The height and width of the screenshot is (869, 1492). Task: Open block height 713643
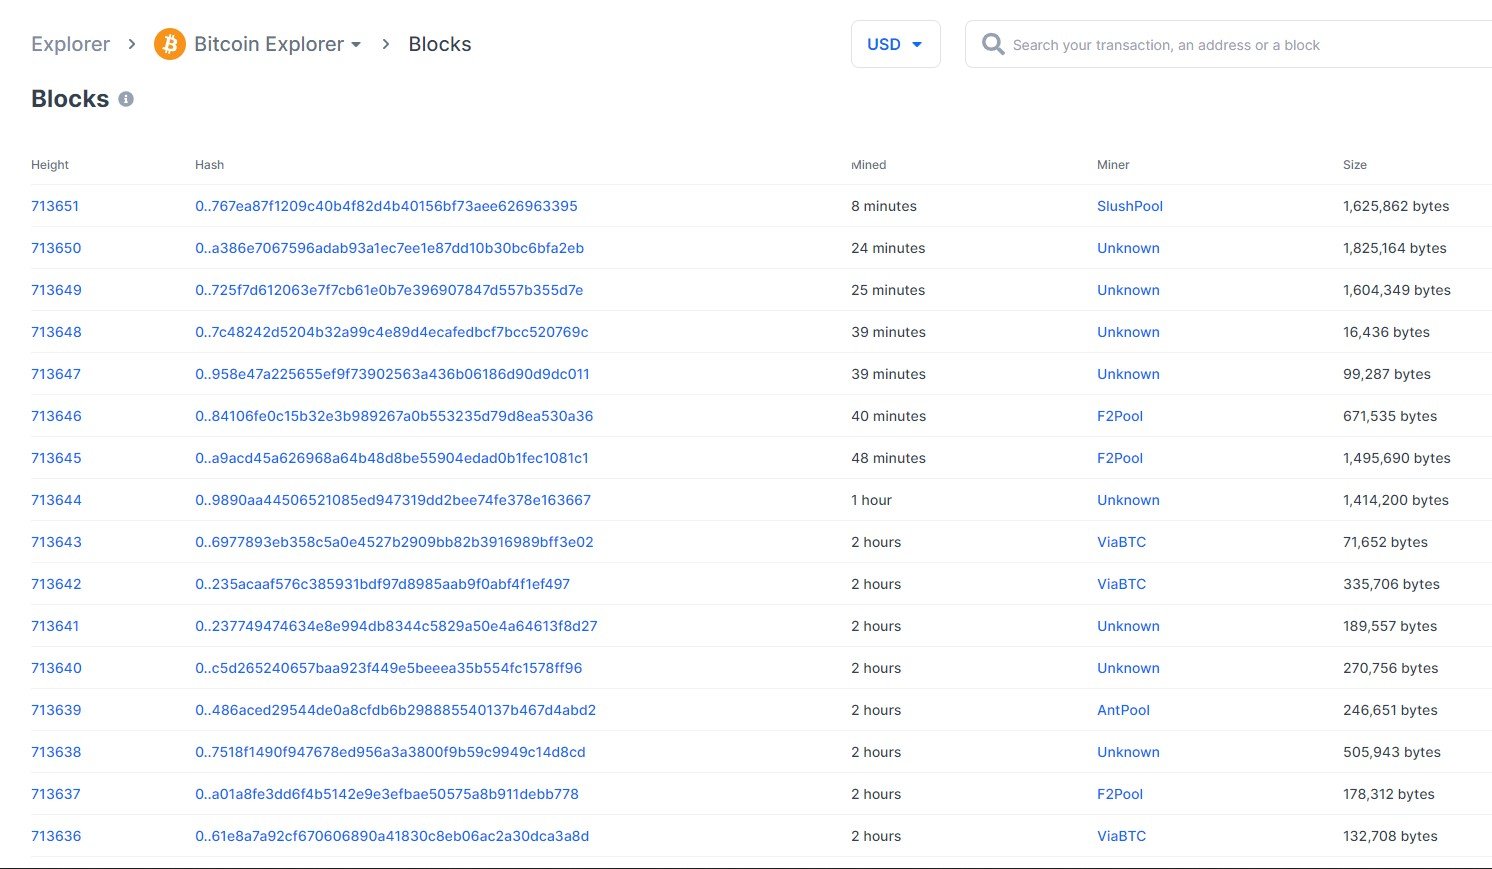[x=56, y=542]
